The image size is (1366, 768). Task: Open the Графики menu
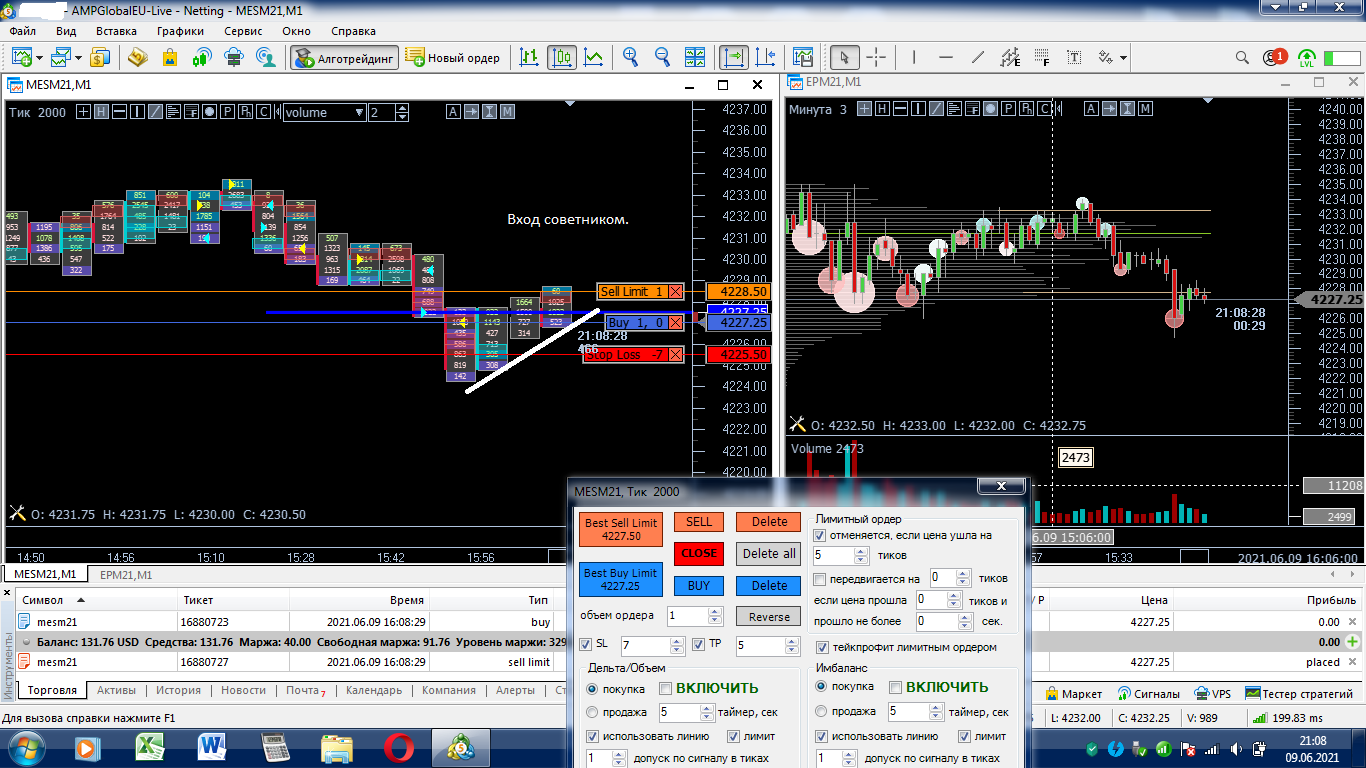coord(180,31)
